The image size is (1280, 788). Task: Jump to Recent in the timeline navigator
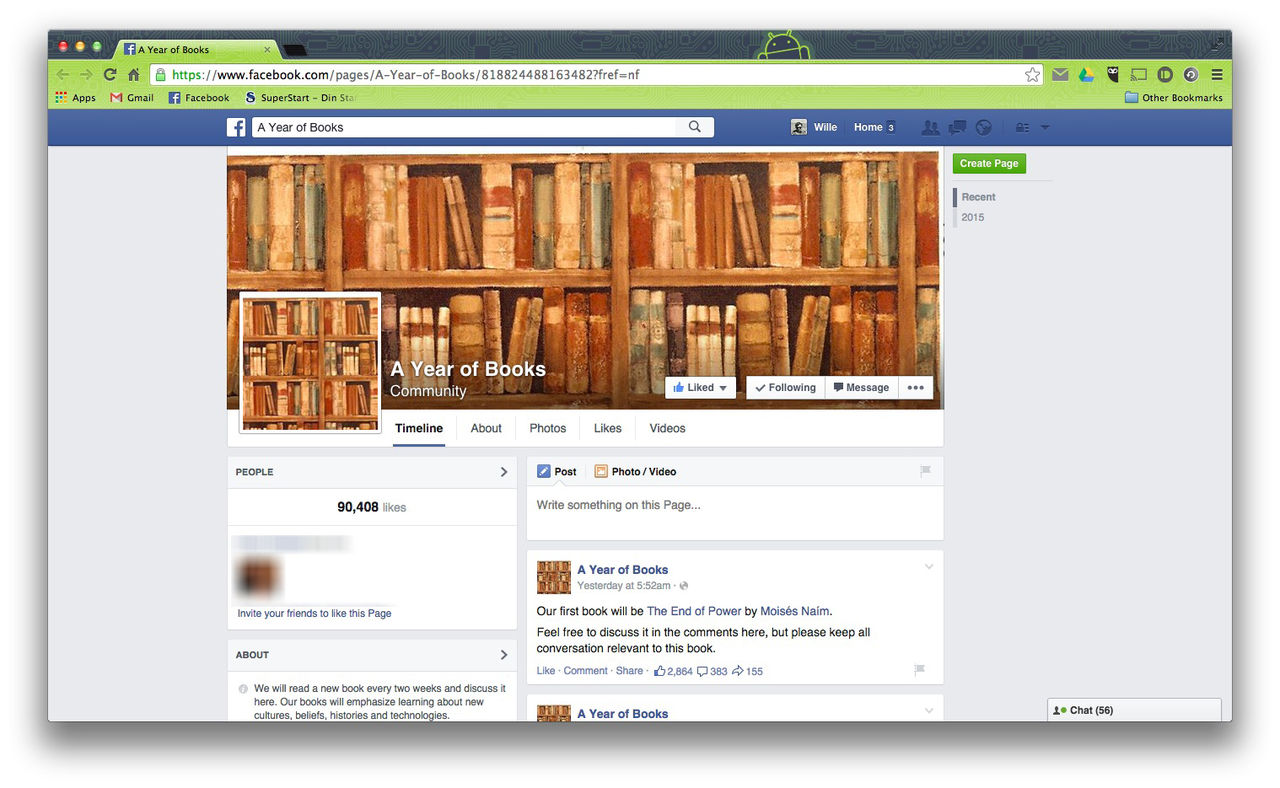[978, 197]
